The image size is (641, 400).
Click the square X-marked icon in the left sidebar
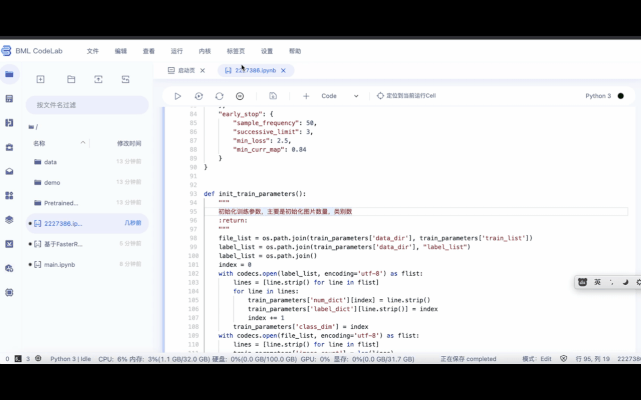pos(9,244)
